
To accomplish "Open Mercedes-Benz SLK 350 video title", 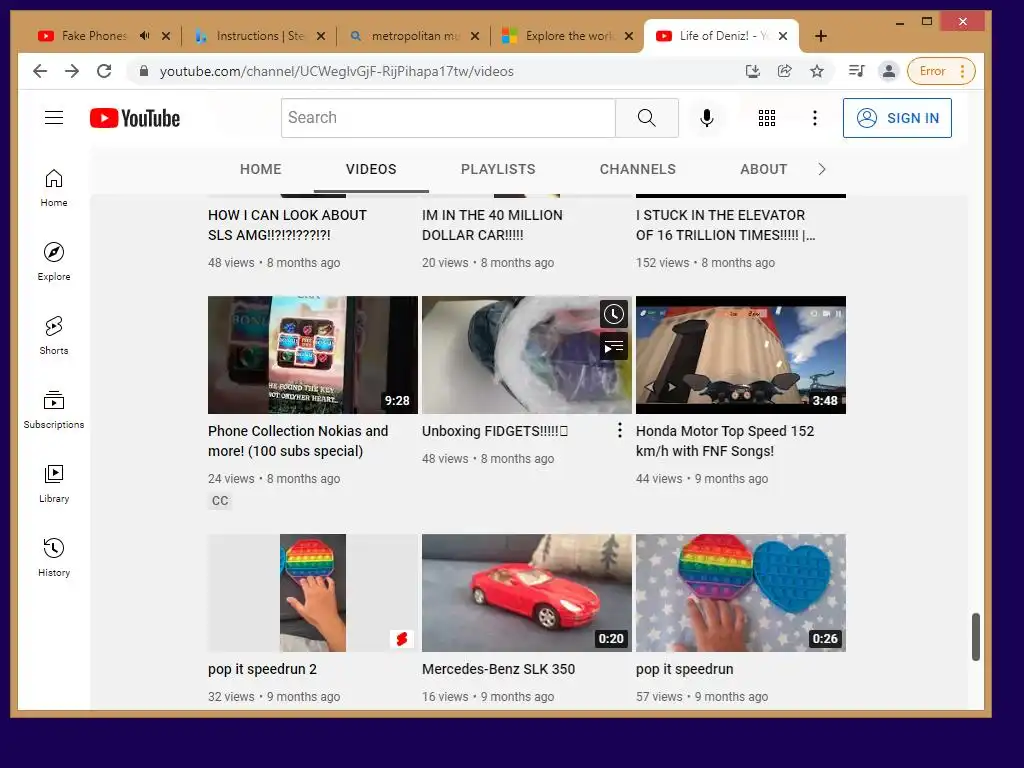I will tap(498, 669).
